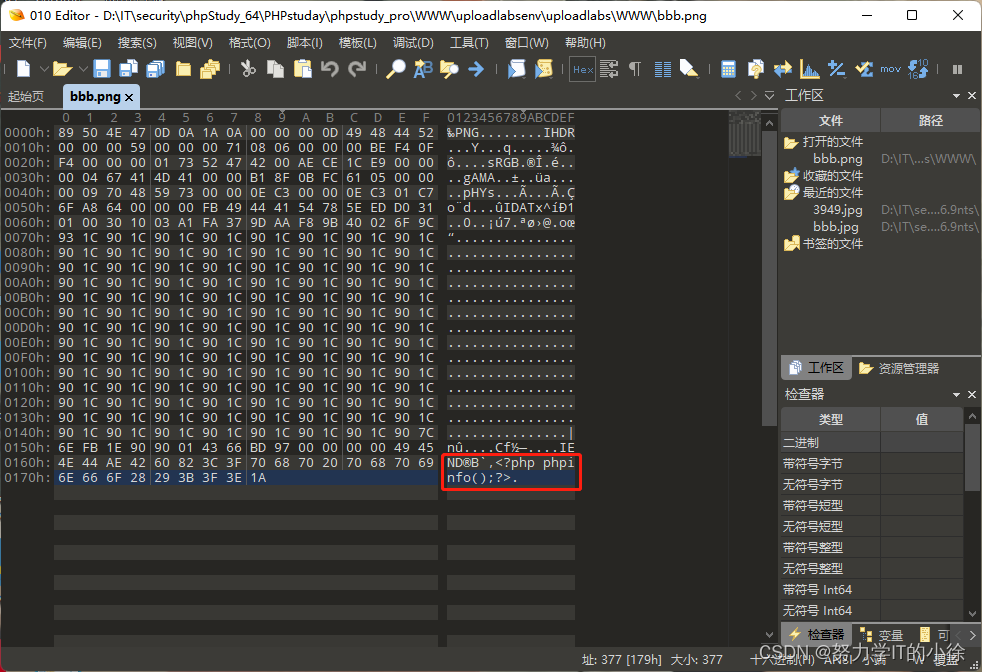Open the Replace tool icon
Viewport: 982px width, 672px height.
pos(423,68)
